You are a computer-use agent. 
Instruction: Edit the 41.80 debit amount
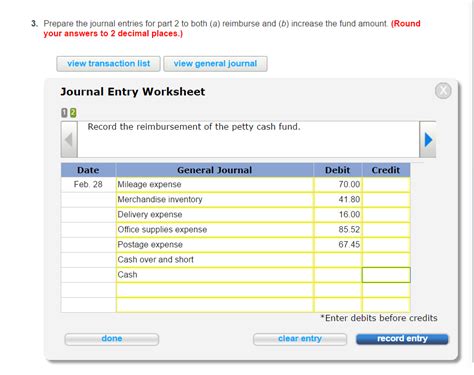tap(338, 199)
